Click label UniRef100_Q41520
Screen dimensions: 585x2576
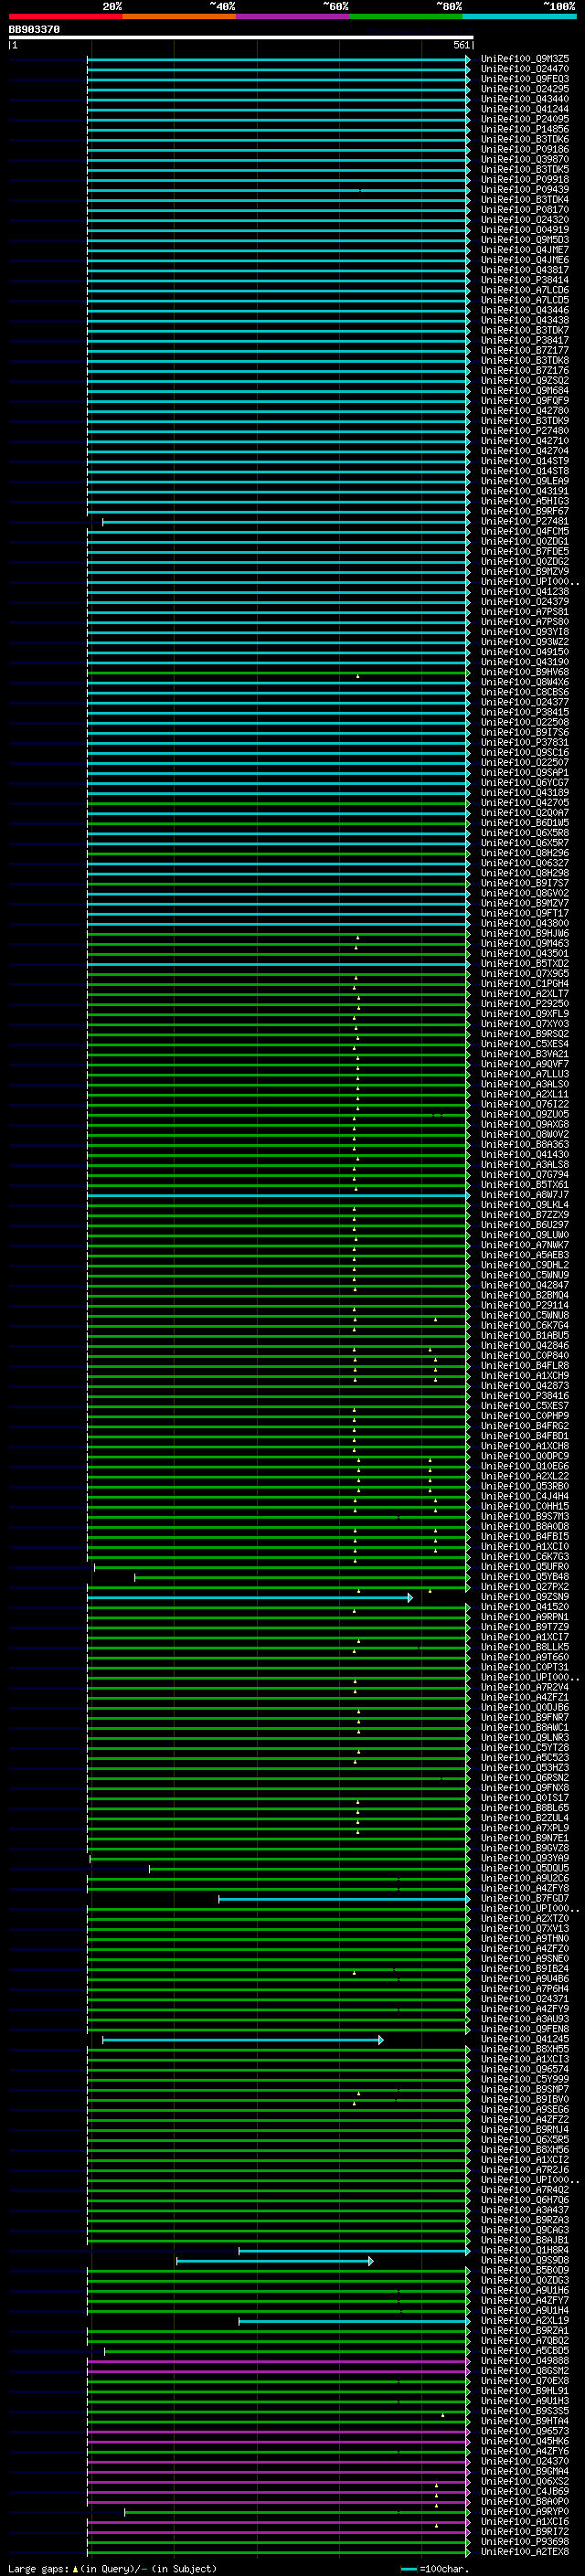[x=525, y=1607]
